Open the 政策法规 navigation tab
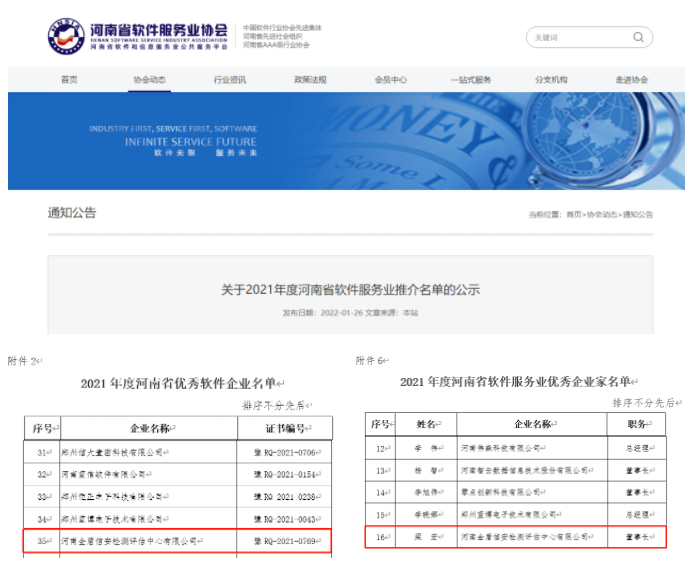This screenshot has width=691, height=563. [x=310, y=80]
